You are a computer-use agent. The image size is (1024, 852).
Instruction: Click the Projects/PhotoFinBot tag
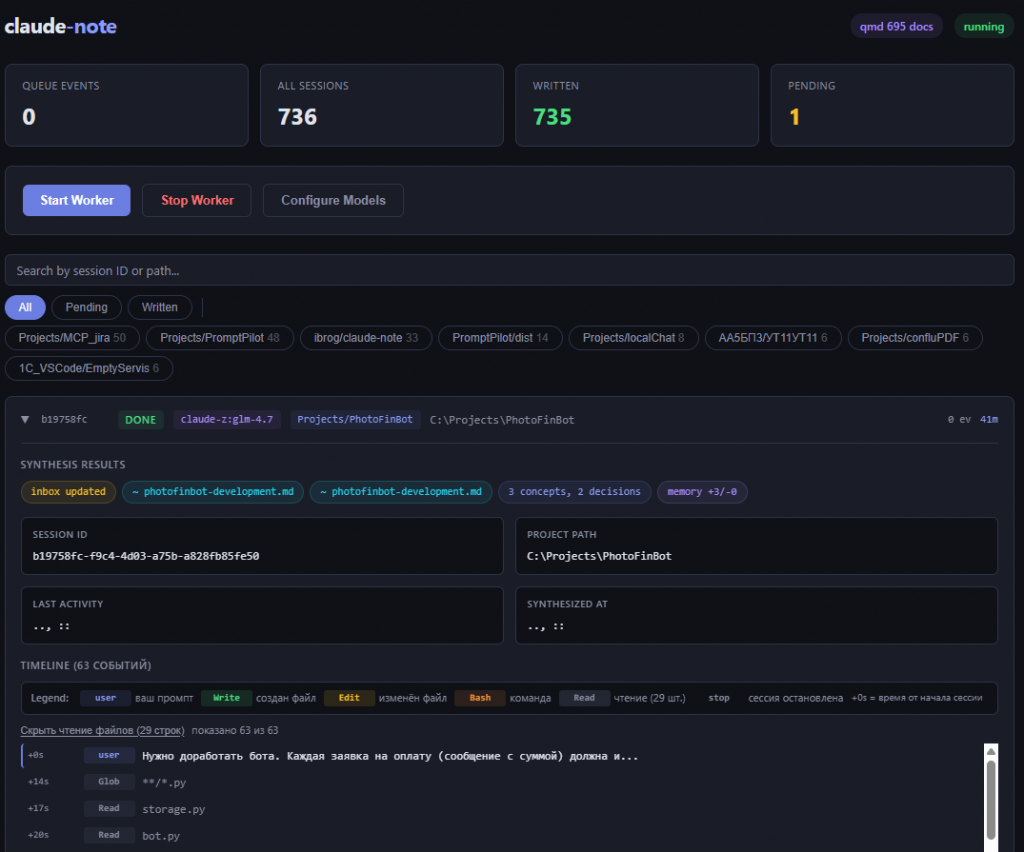click(x=355, y=419)
